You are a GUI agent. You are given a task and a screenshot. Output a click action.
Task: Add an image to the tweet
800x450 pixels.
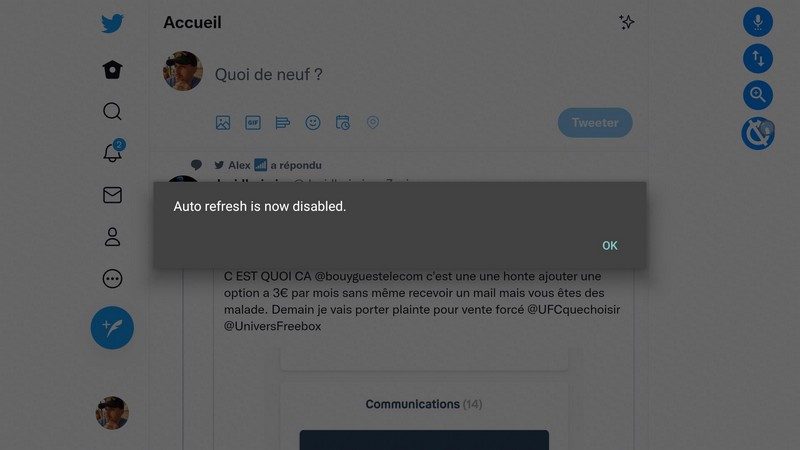tap(223, 122)
